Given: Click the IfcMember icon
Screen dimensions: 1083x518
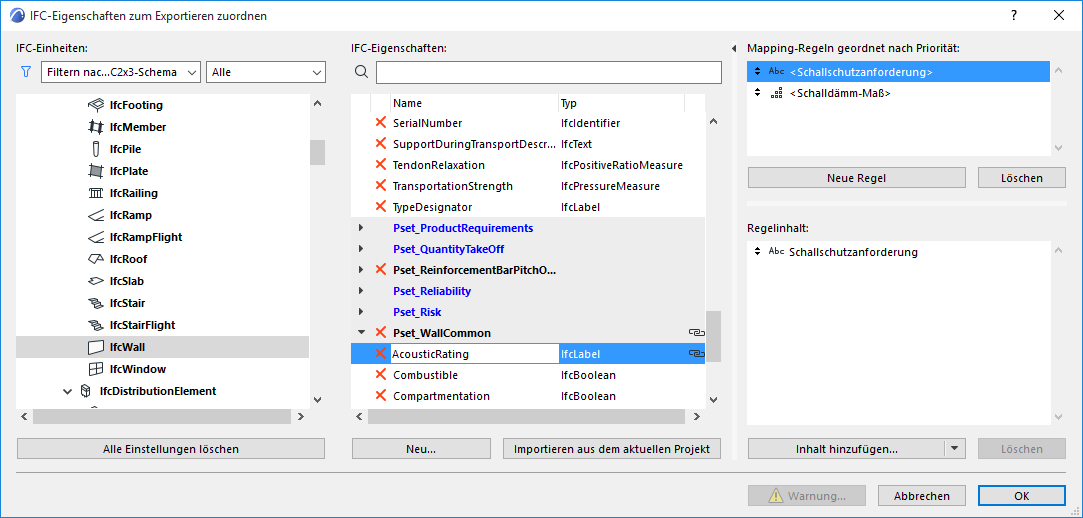Looking at the screenshot, I should (x=95, y=127).
